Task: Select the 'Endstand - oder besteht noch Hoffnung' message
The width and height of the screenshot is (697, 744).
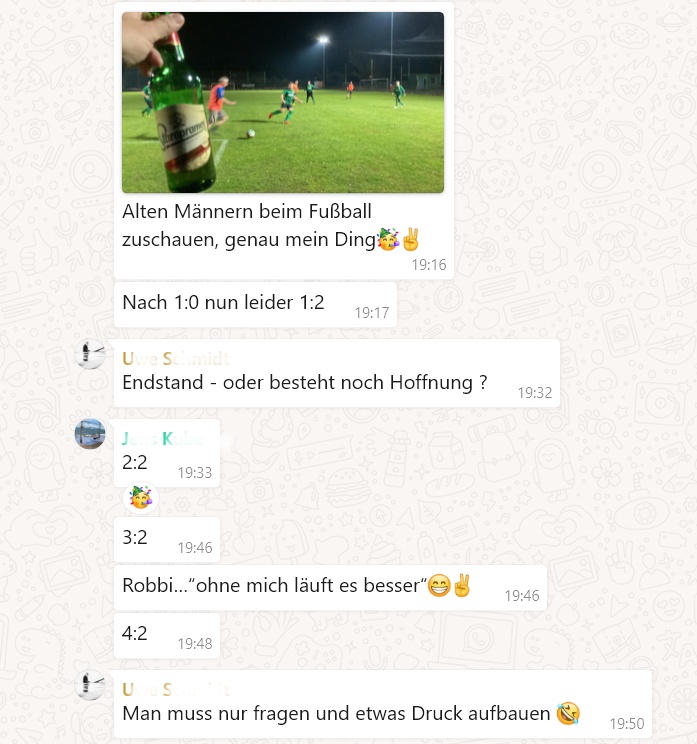Action: (337, 372)
